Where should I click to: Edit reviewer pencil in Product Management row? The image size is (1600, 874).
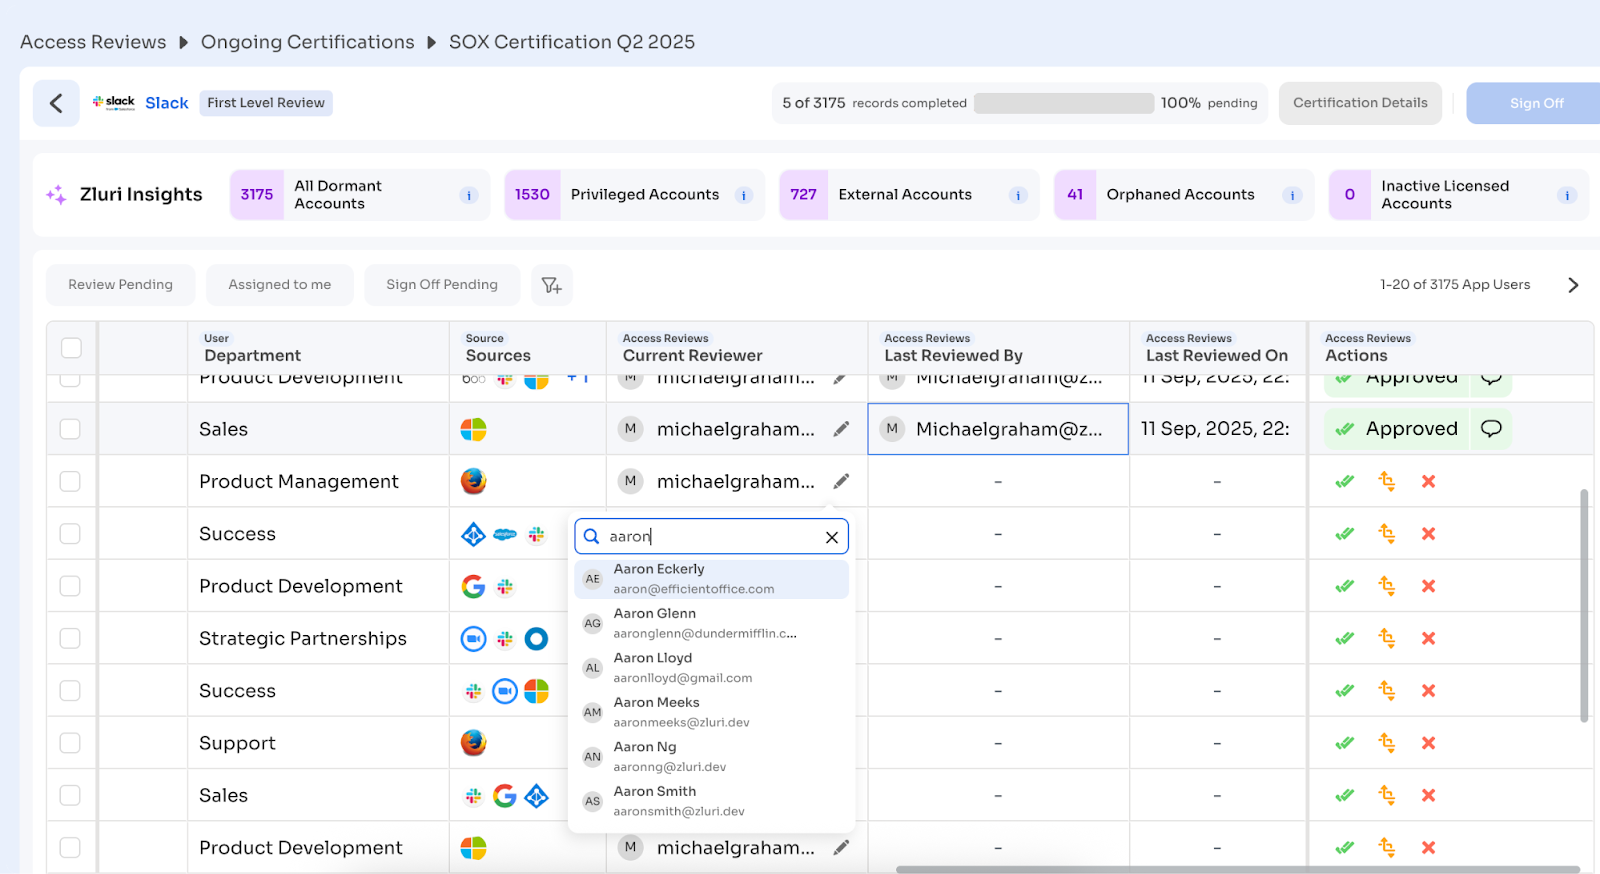coord(841,481)
